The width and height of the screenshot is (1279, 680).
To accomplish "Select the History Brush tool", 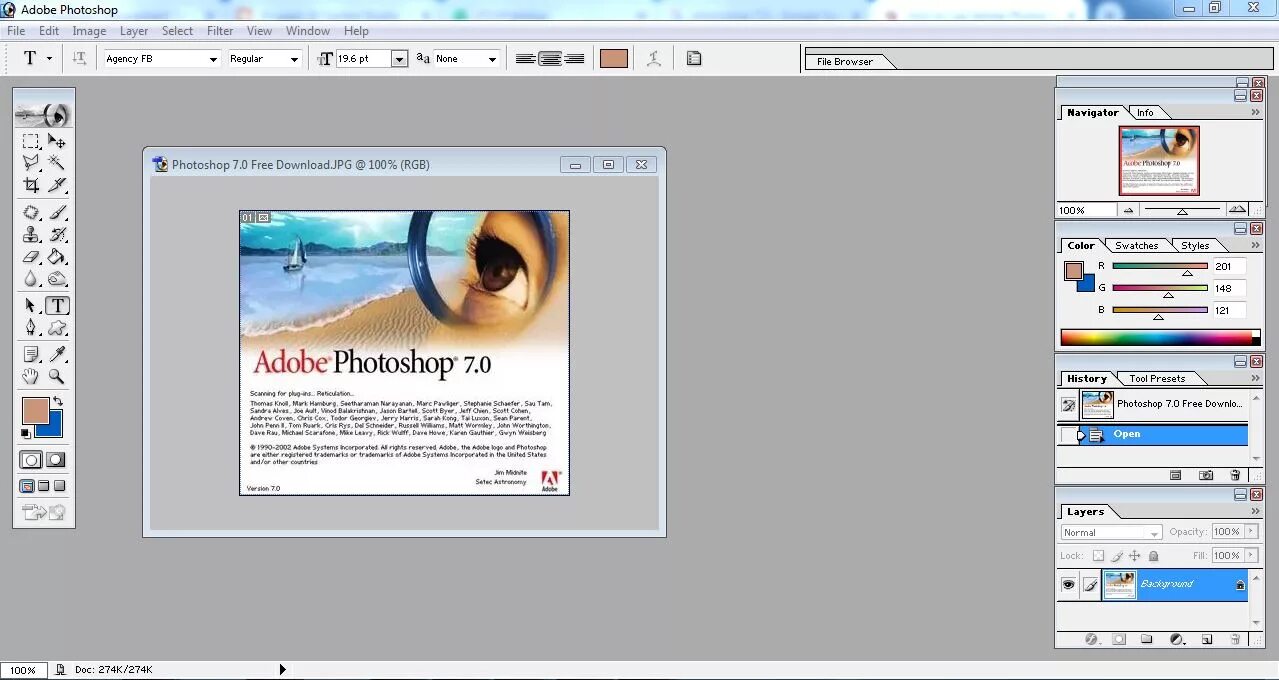I will [x=57, y=235].
